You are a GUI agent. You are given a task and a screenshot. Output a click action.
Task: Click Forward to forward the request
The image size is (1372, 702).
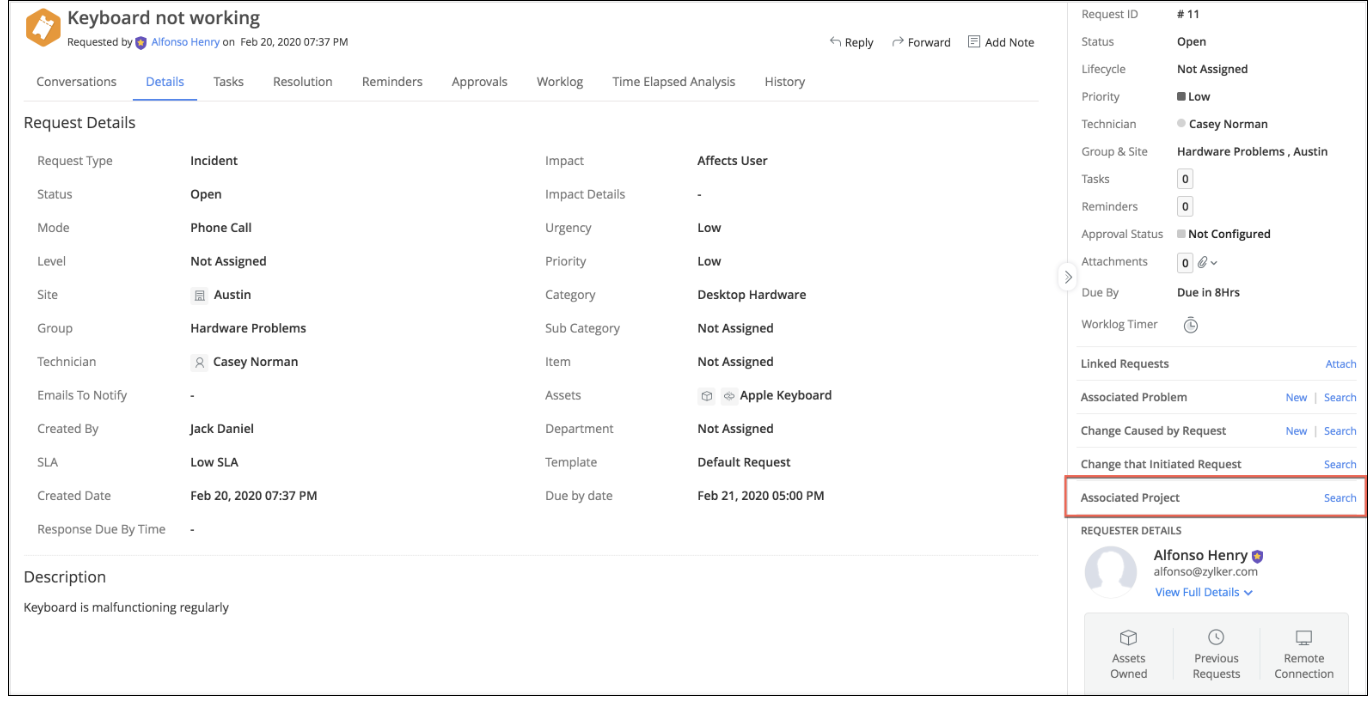920,43
